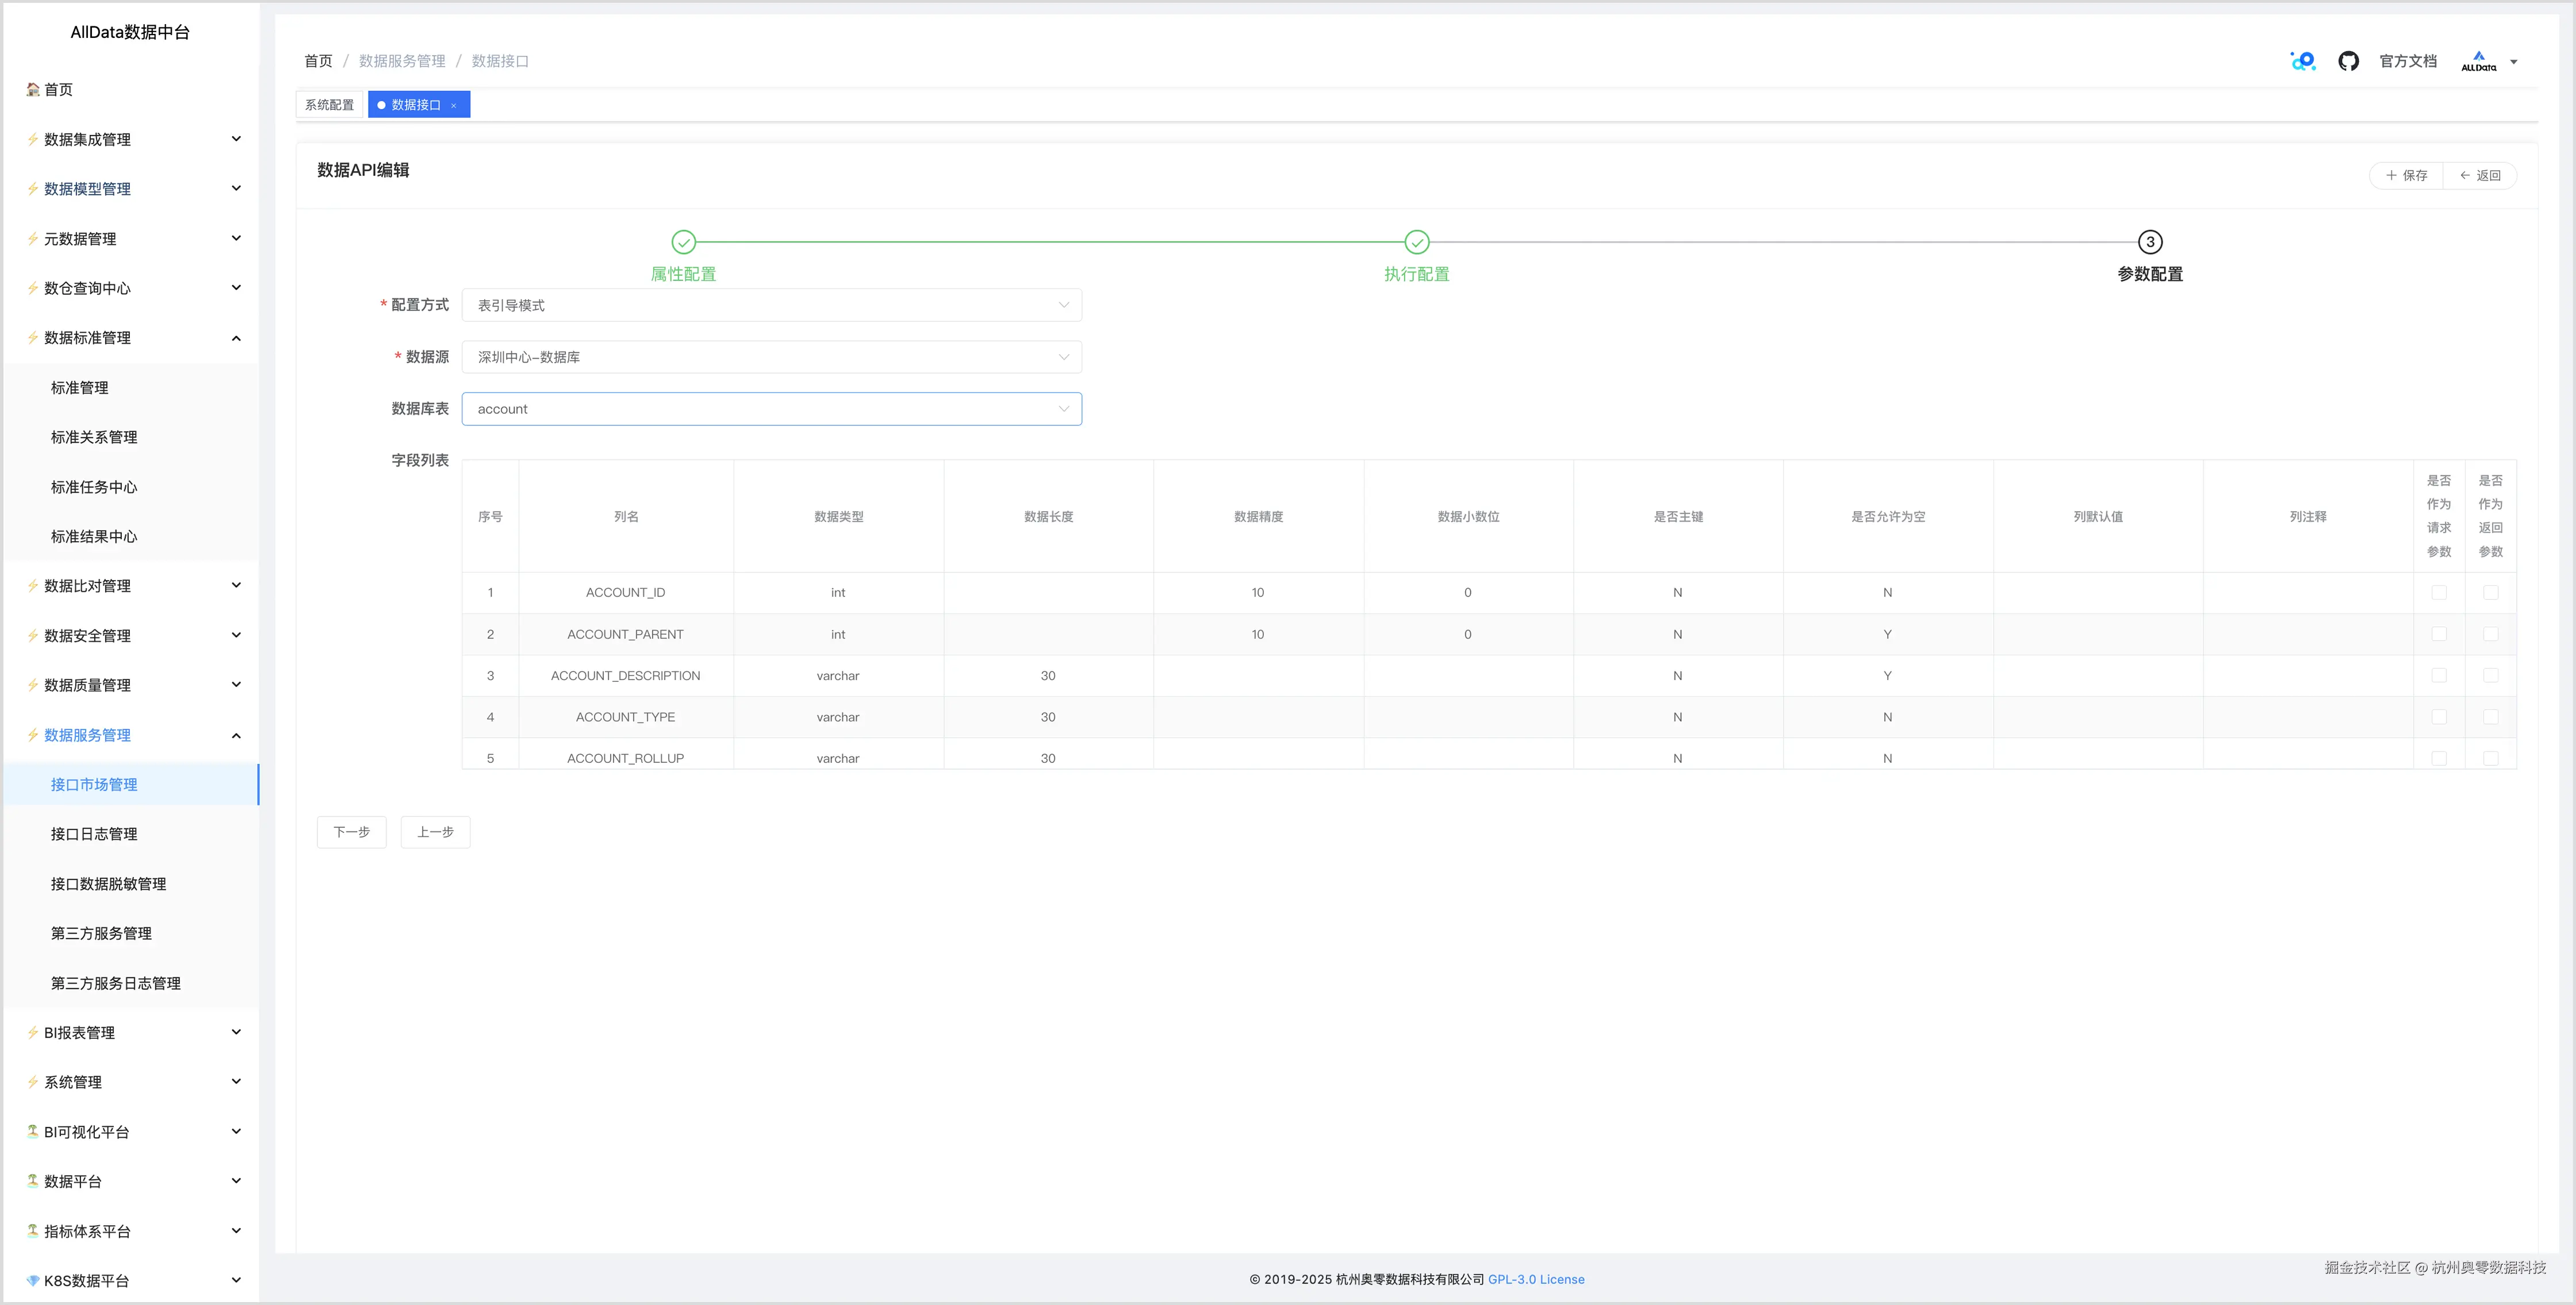Click the 属性配置 step check icon
Screen dimensions: 2576x1305
click(x=683, y=242)
